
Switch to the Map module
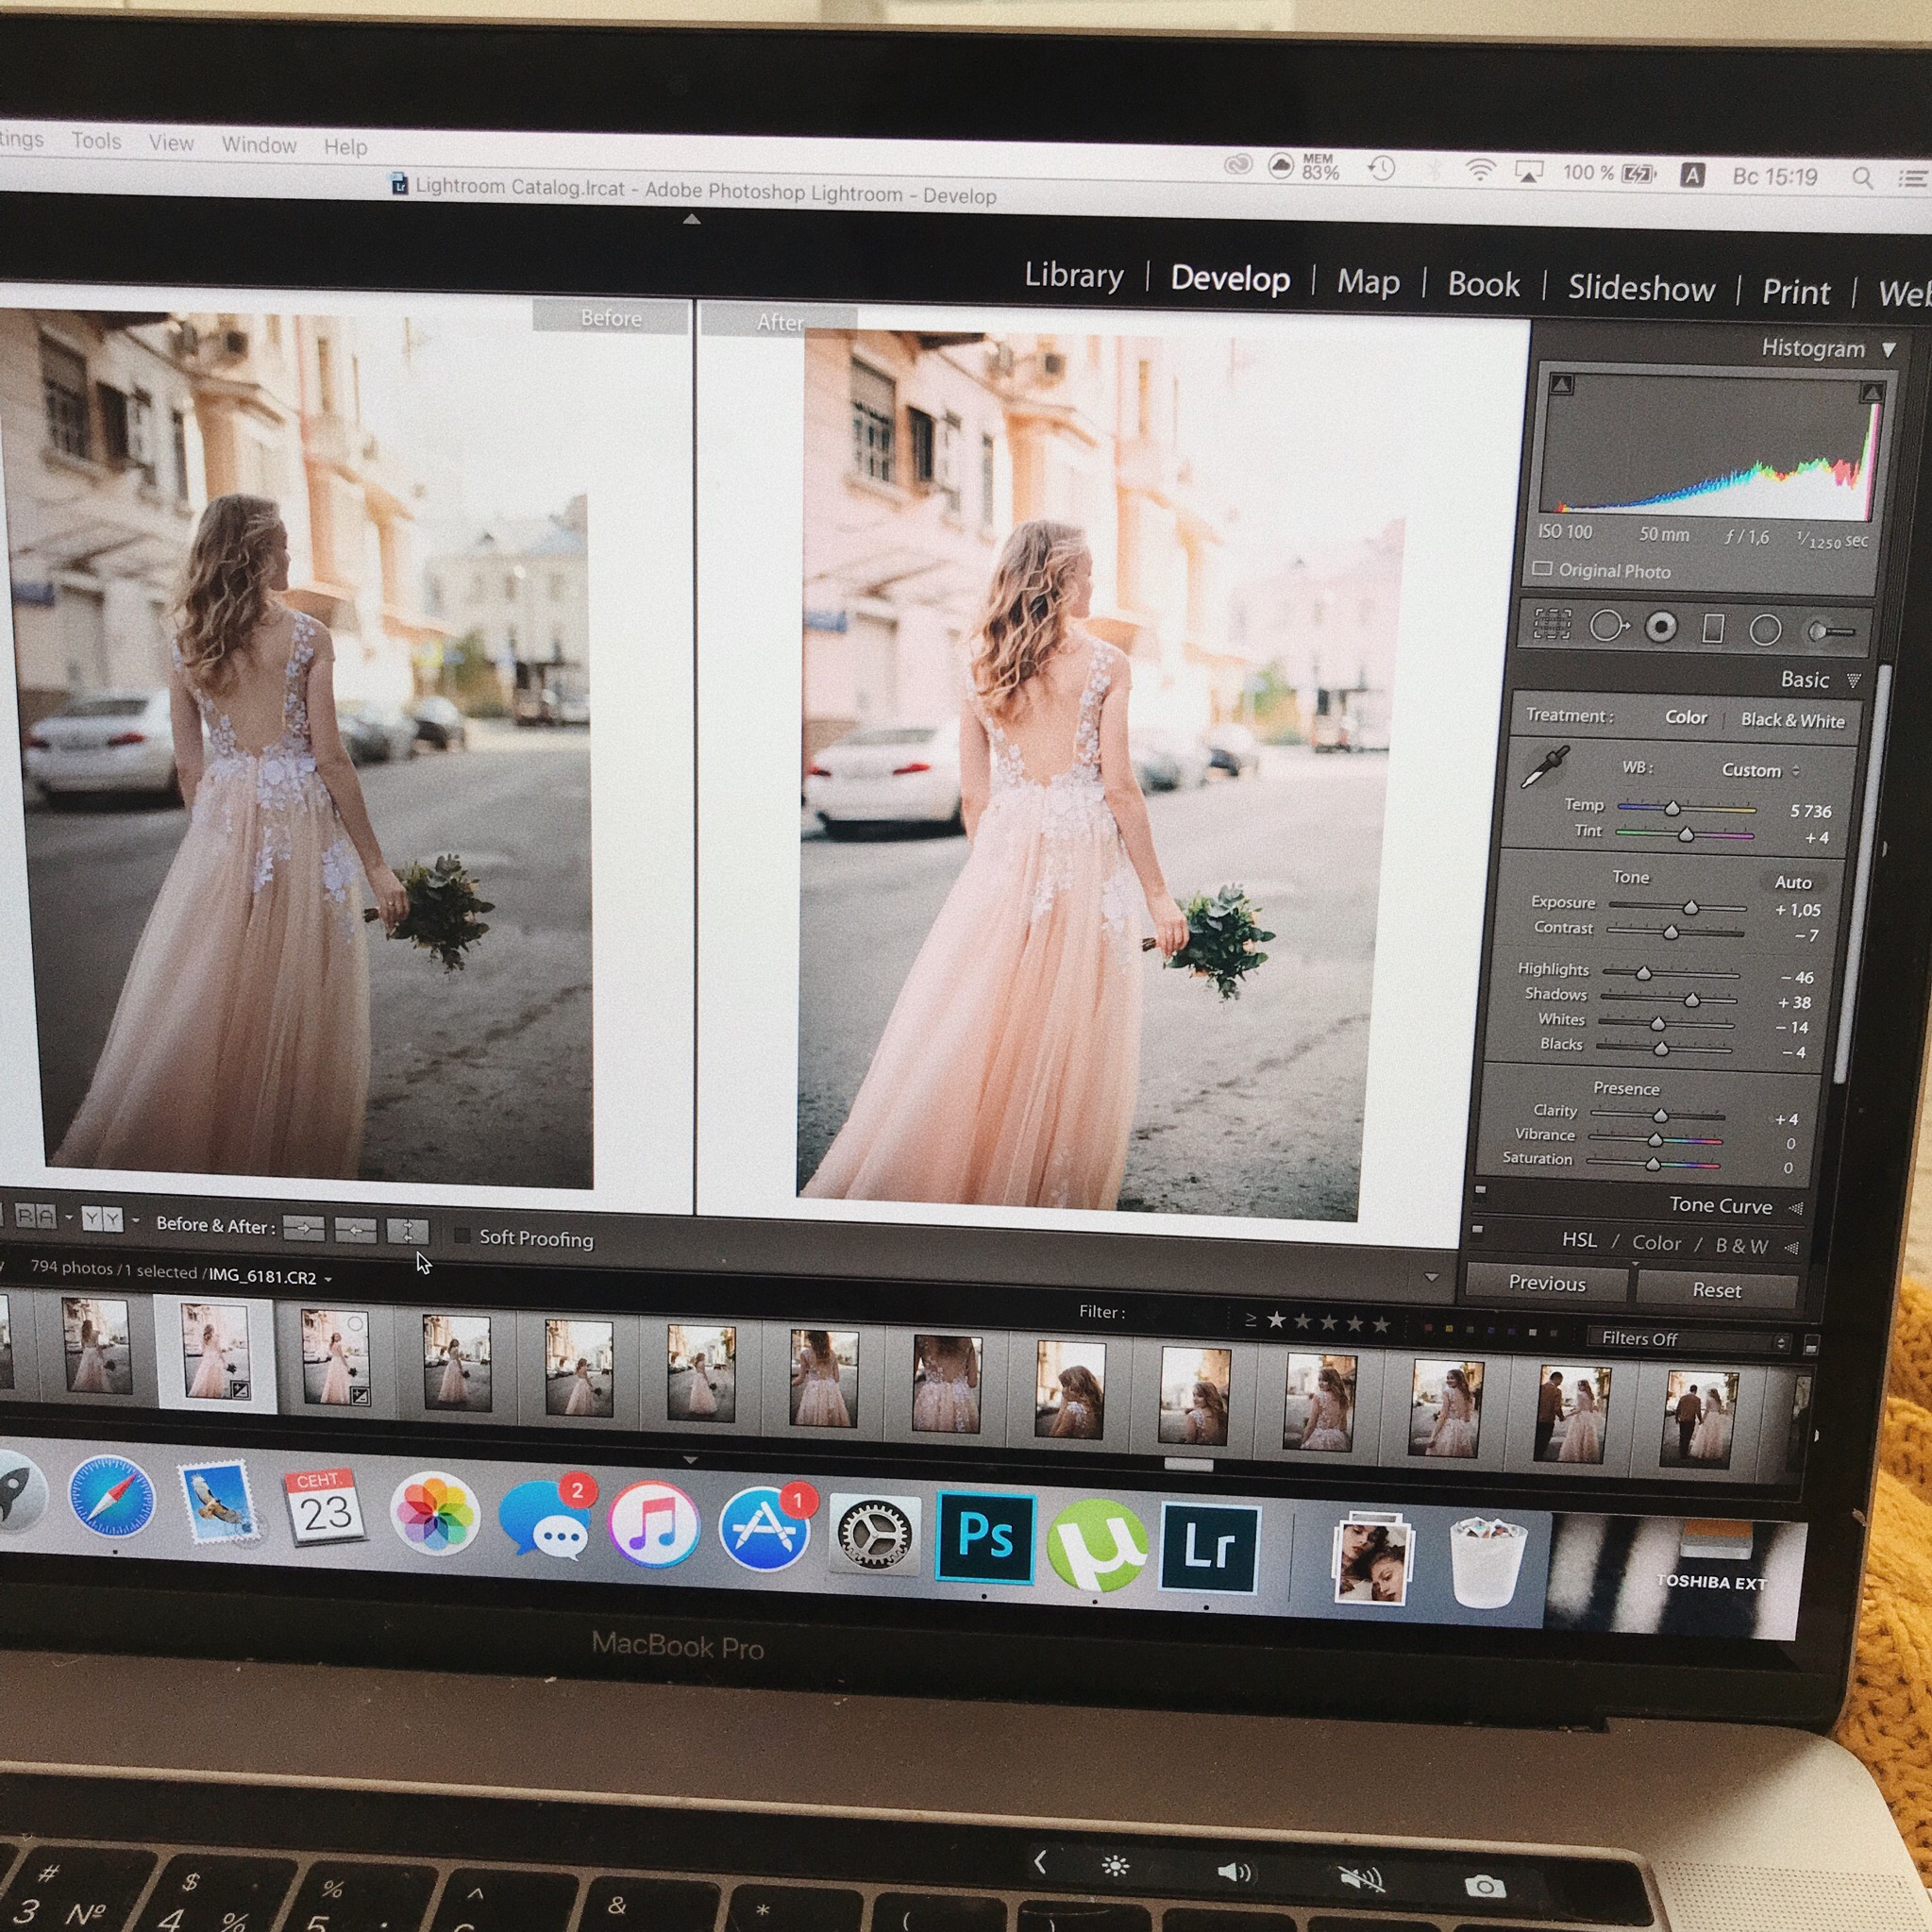(1368, 283)
